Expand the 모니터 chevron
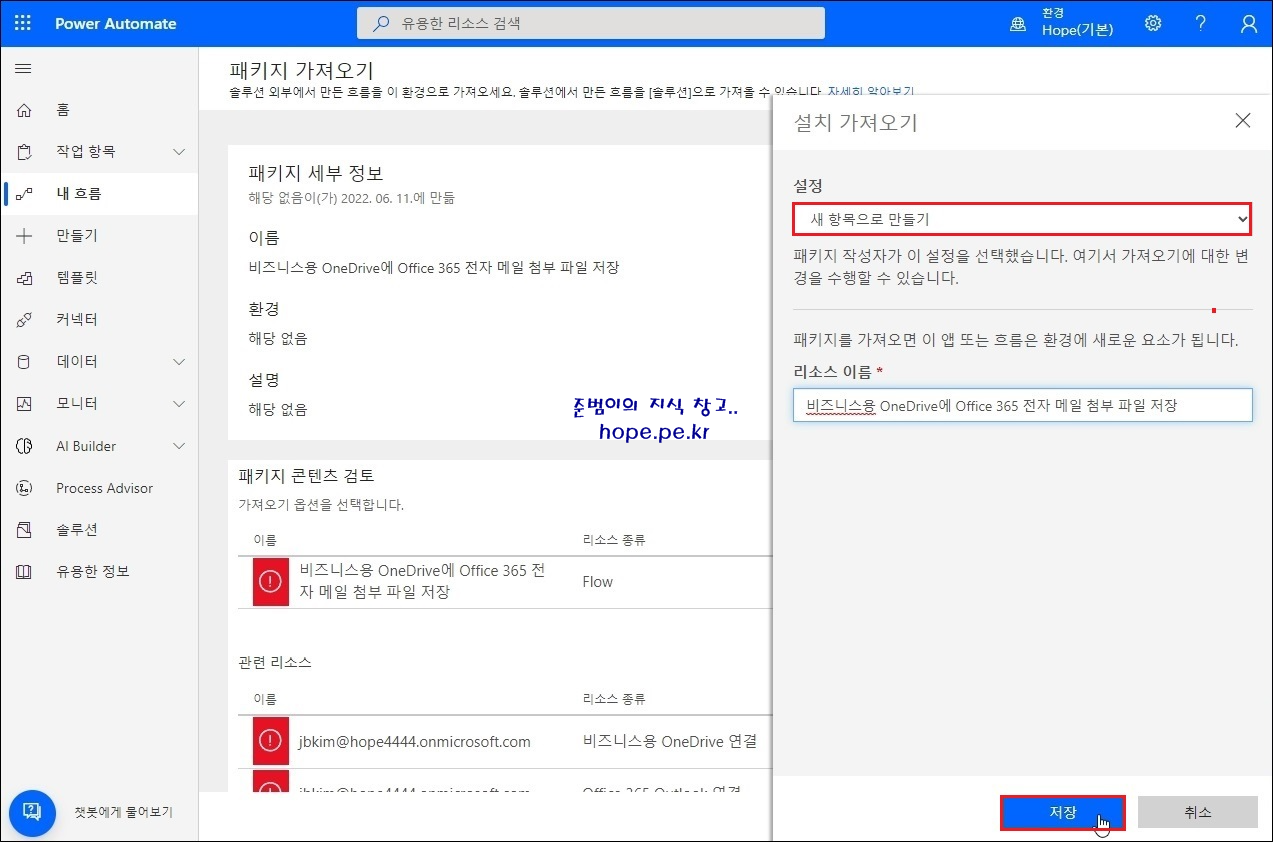1273x842 pixels. [x=179, y=404]
